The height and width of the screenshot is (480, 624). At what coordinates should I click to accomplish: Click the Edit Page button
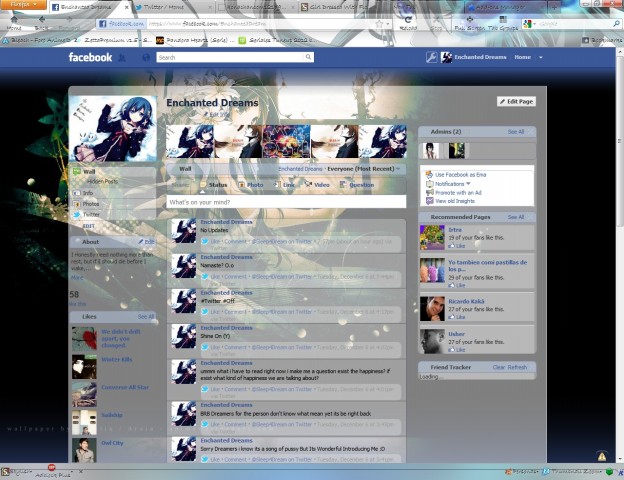tap(516, 101)
